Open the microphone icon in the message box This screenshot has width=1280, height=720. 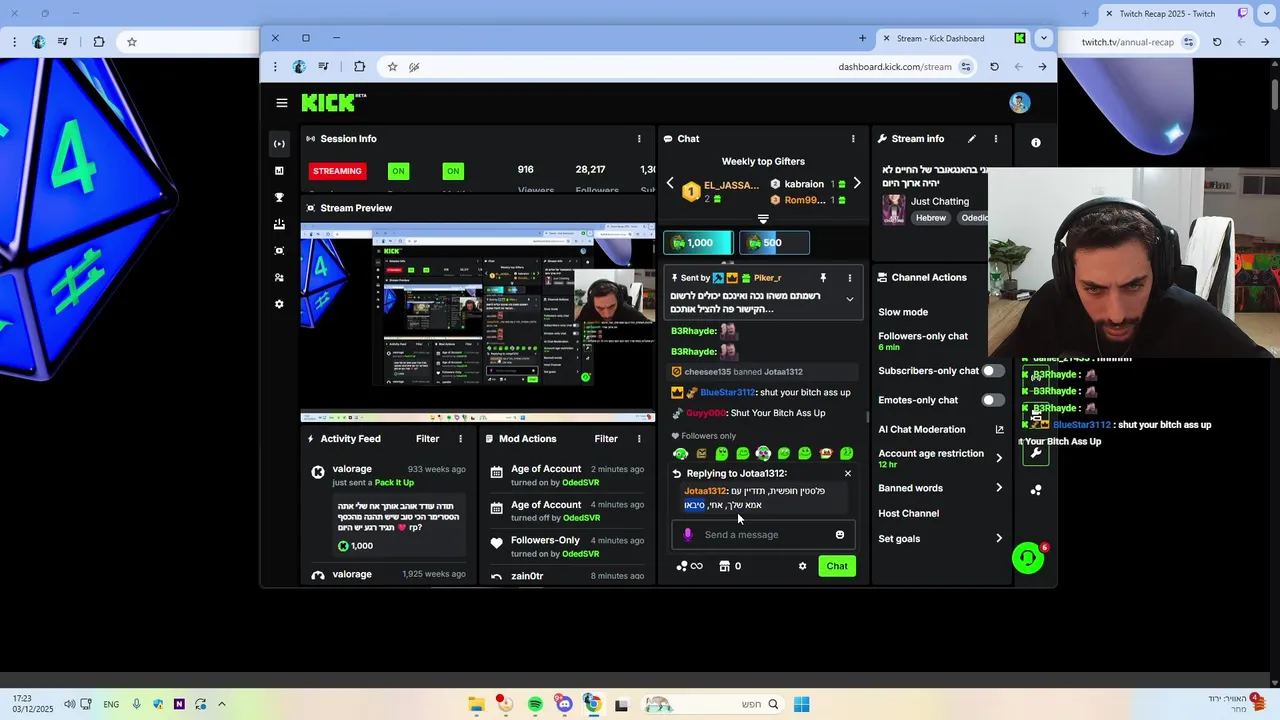688,535
